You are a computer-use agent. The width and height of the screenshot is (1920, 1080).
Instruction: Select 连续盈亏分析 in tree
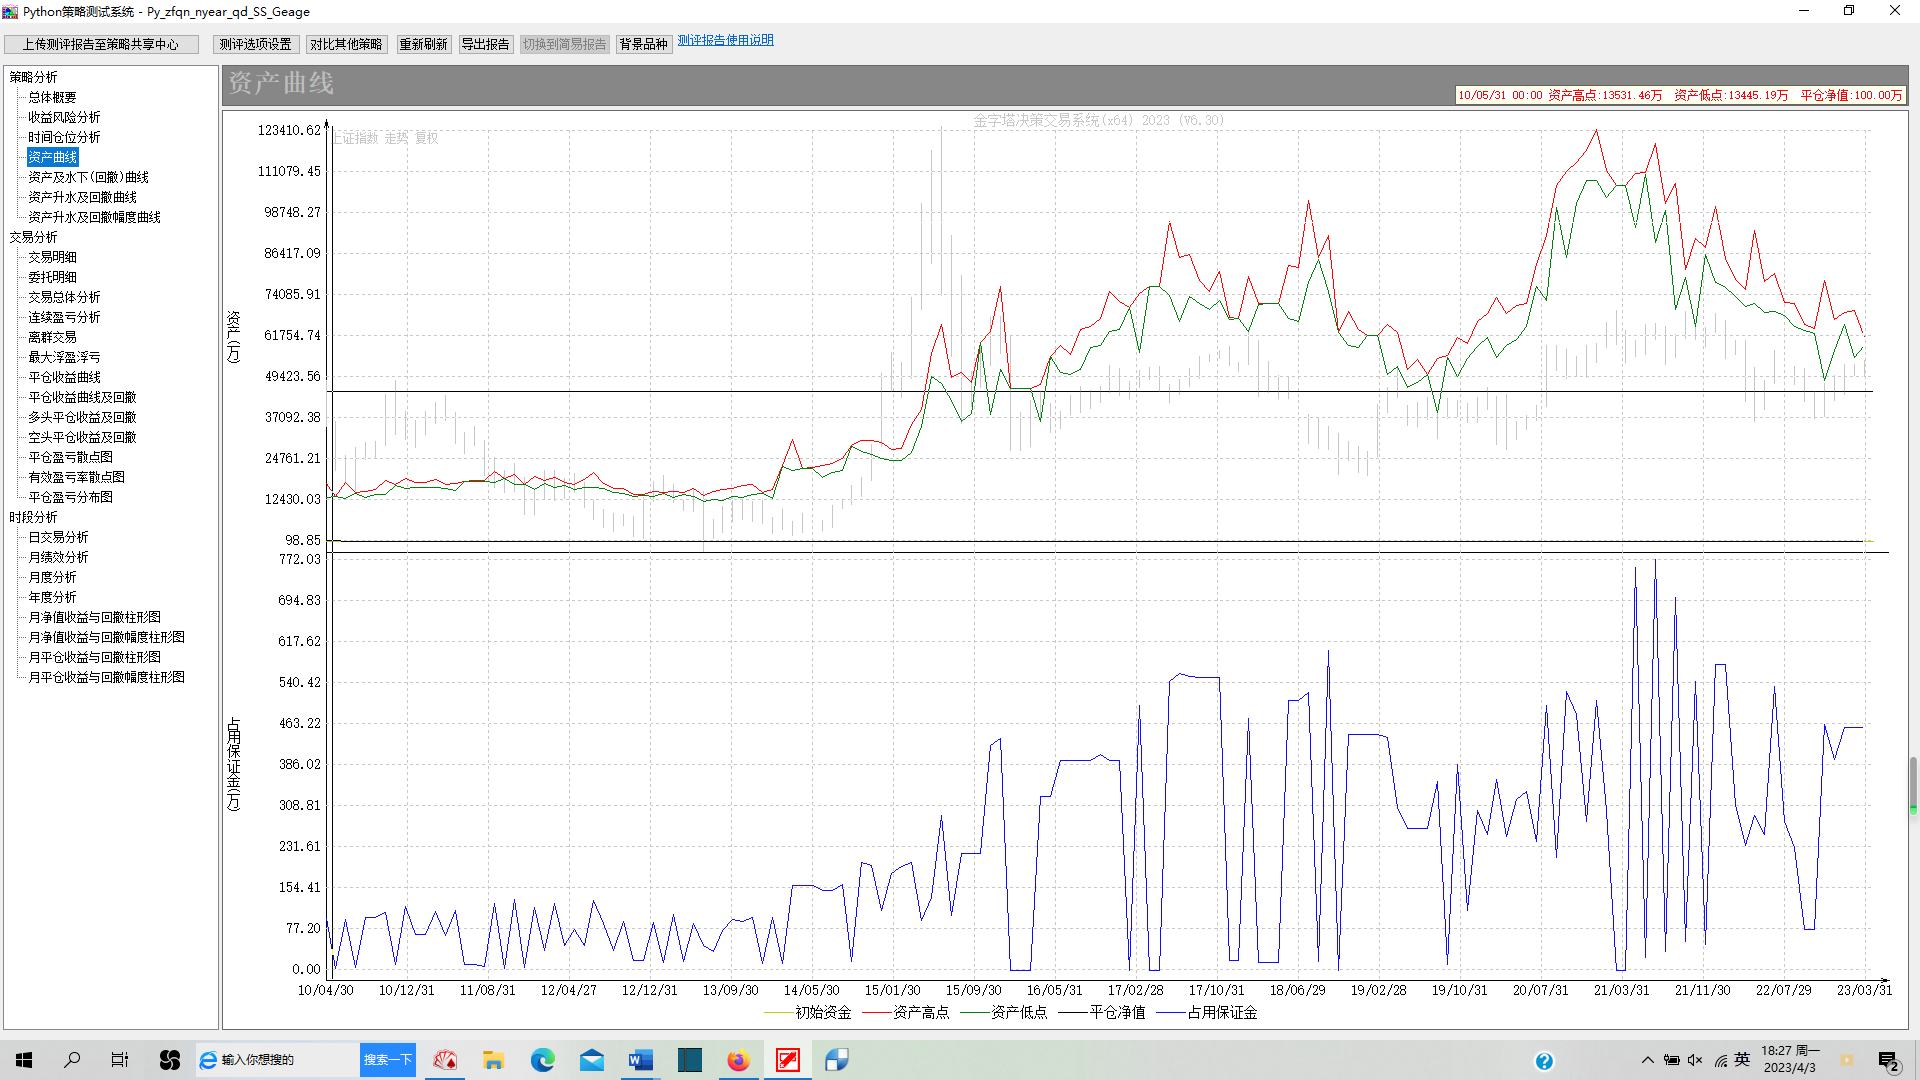[64, 317]
